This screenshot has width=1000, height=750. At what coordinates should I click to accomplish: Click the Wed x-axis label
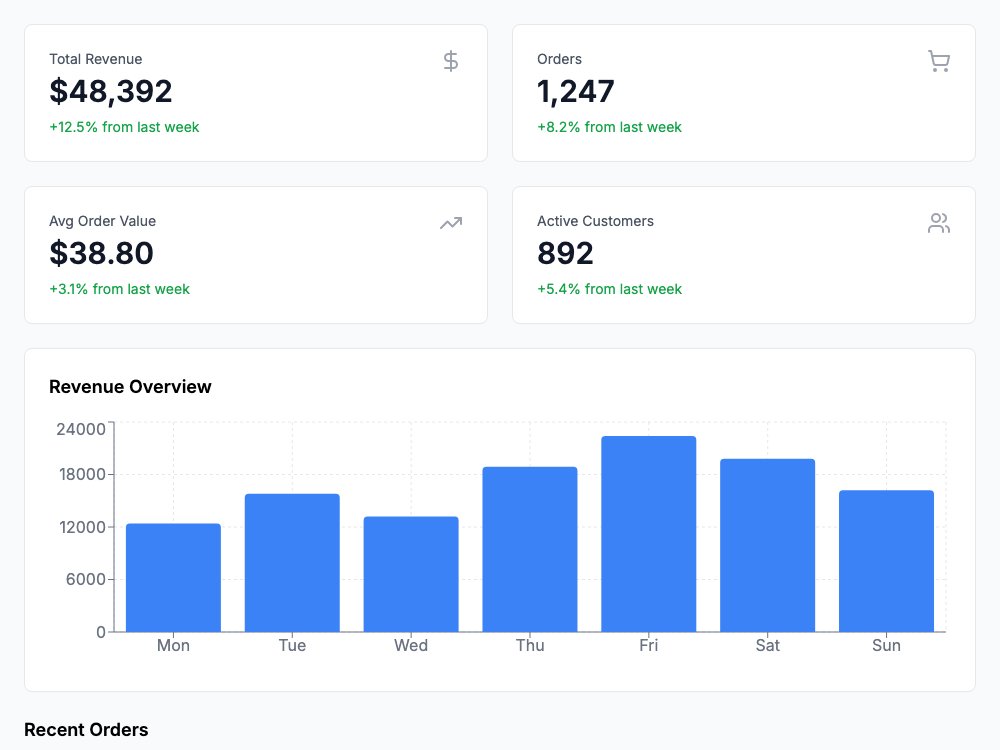pyautogui.click(x=411, y=645)
